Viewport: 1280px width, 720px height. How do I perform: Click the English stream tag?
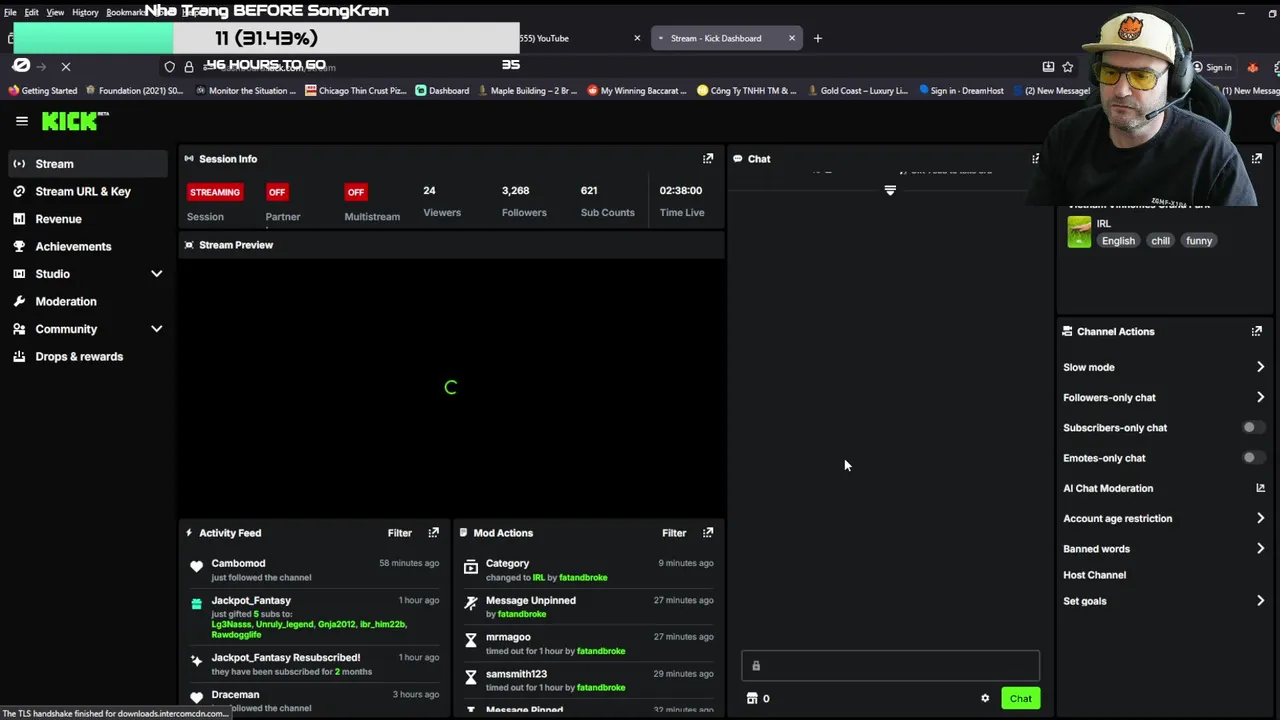(1118, 240)
